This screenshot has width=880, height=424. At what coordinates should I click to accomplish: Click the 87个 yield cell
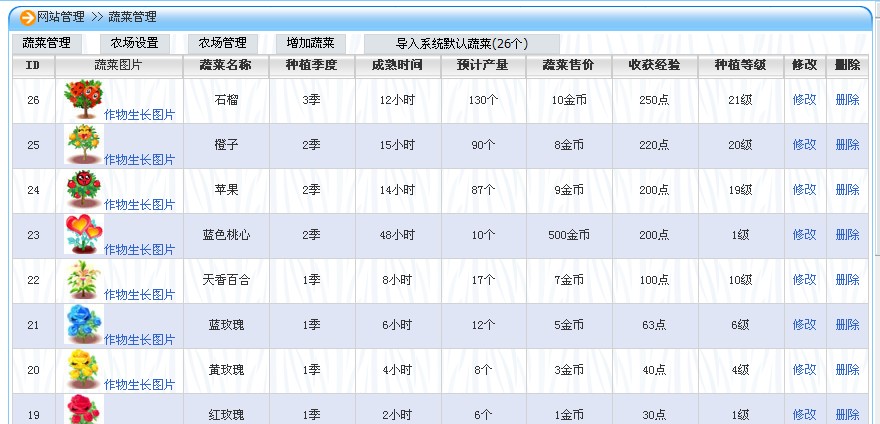[483, 190]
